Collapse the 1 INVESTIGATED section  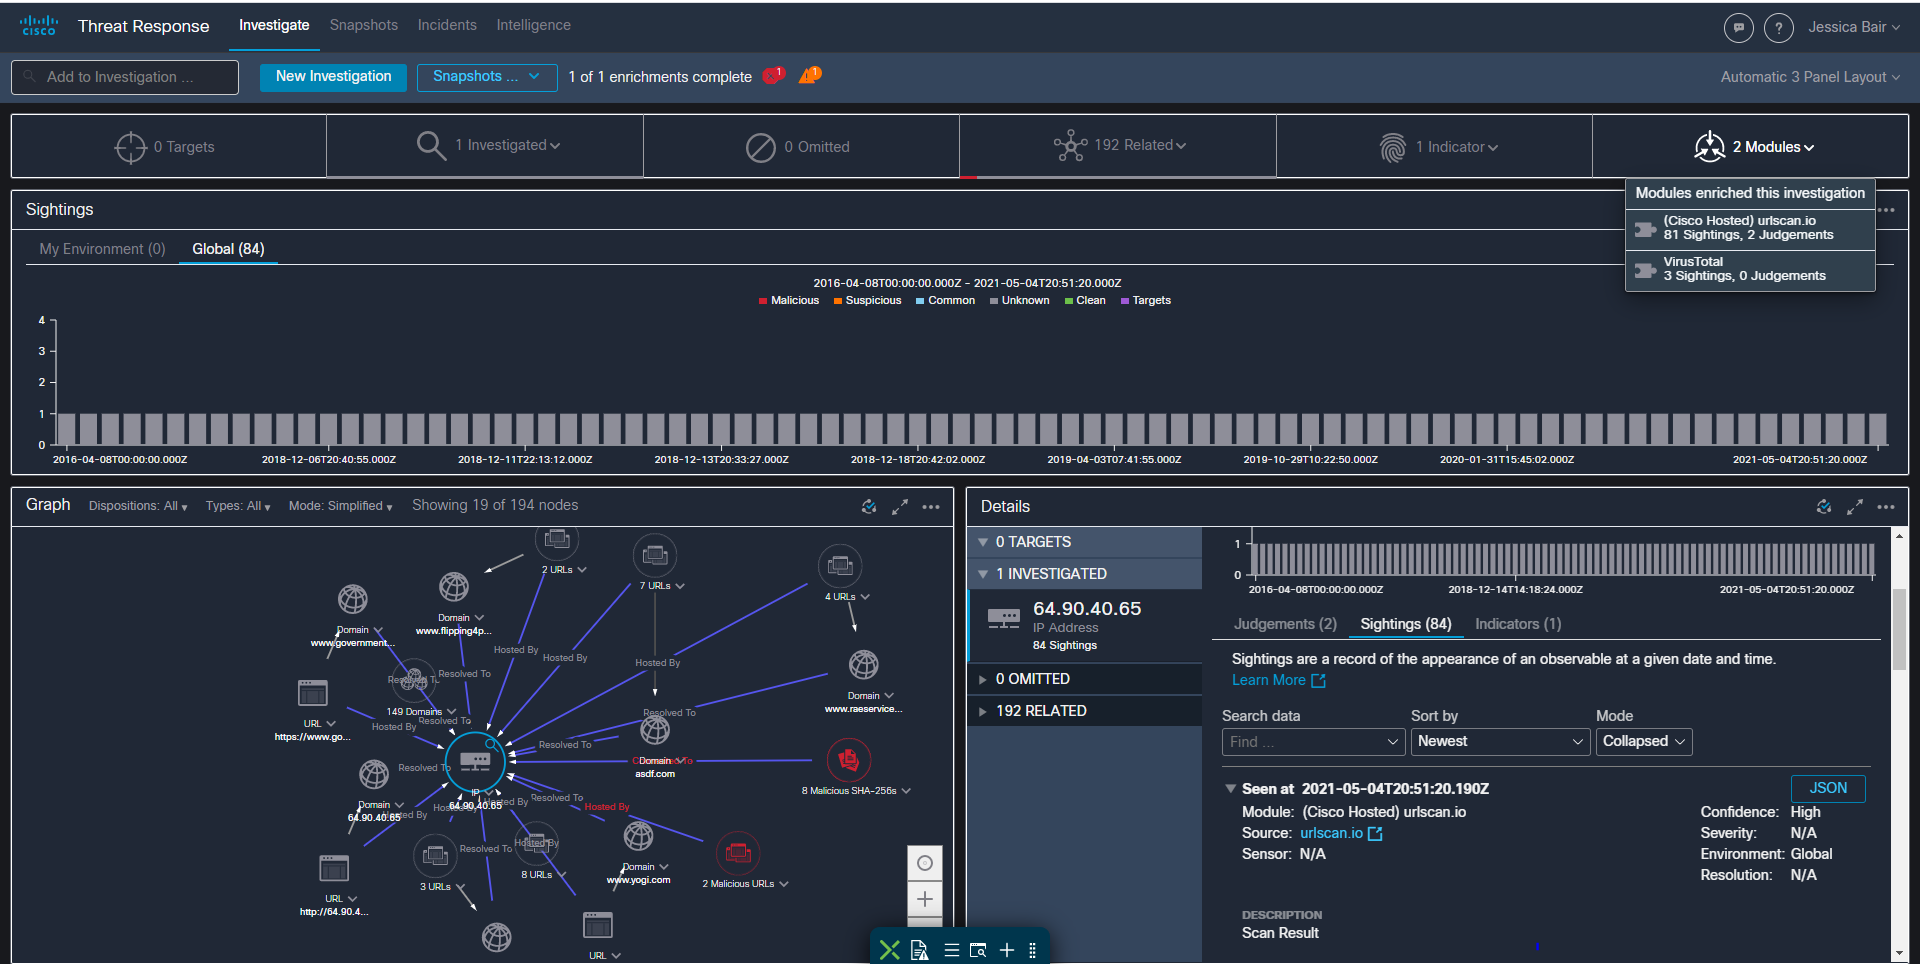[984, 574]
